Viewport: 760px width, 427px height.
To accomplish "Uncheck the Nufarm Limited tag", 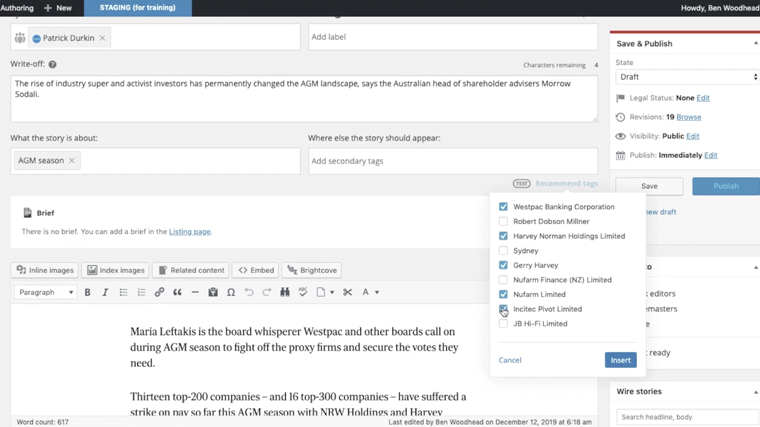I will tap(503, 294).
